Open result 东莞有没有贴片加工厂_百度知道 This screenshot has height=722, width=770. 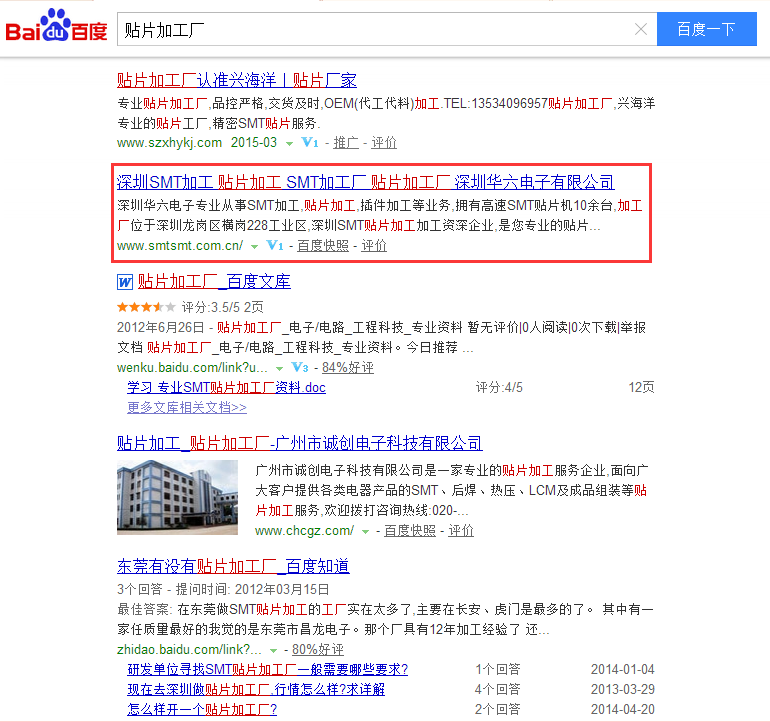[x=233, y=566]
